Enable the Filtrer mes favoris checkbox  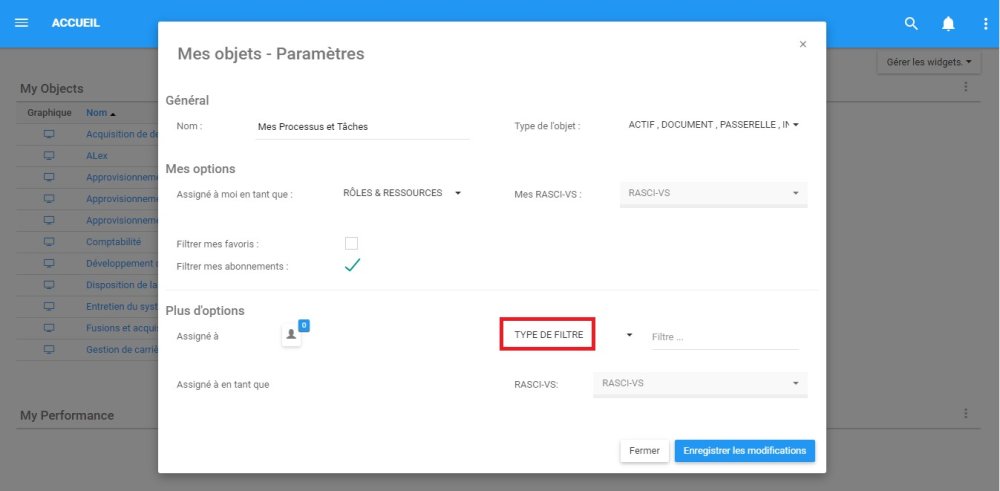coord(351,243)
